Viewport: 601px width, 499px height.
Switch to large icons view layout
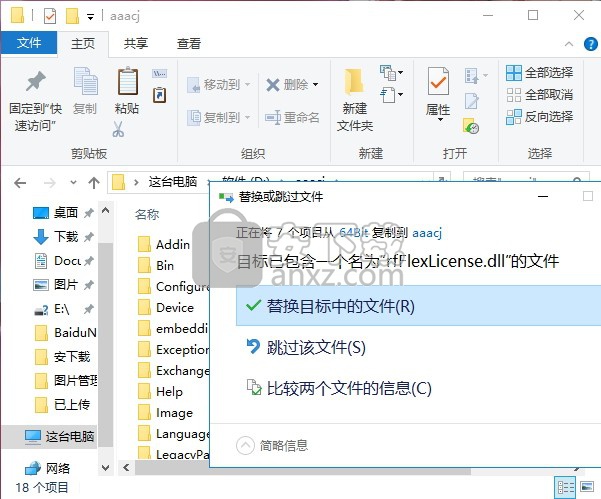coord(587,487)
